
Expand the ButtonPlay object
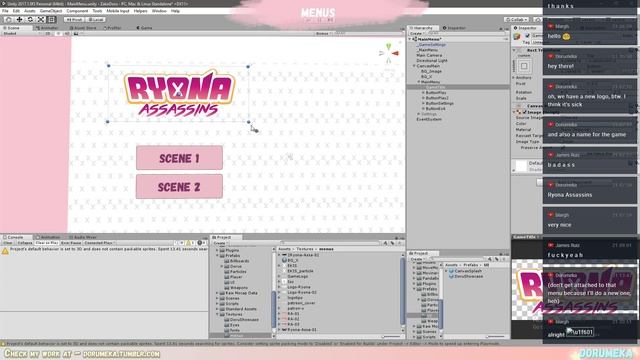pos(423,93)
